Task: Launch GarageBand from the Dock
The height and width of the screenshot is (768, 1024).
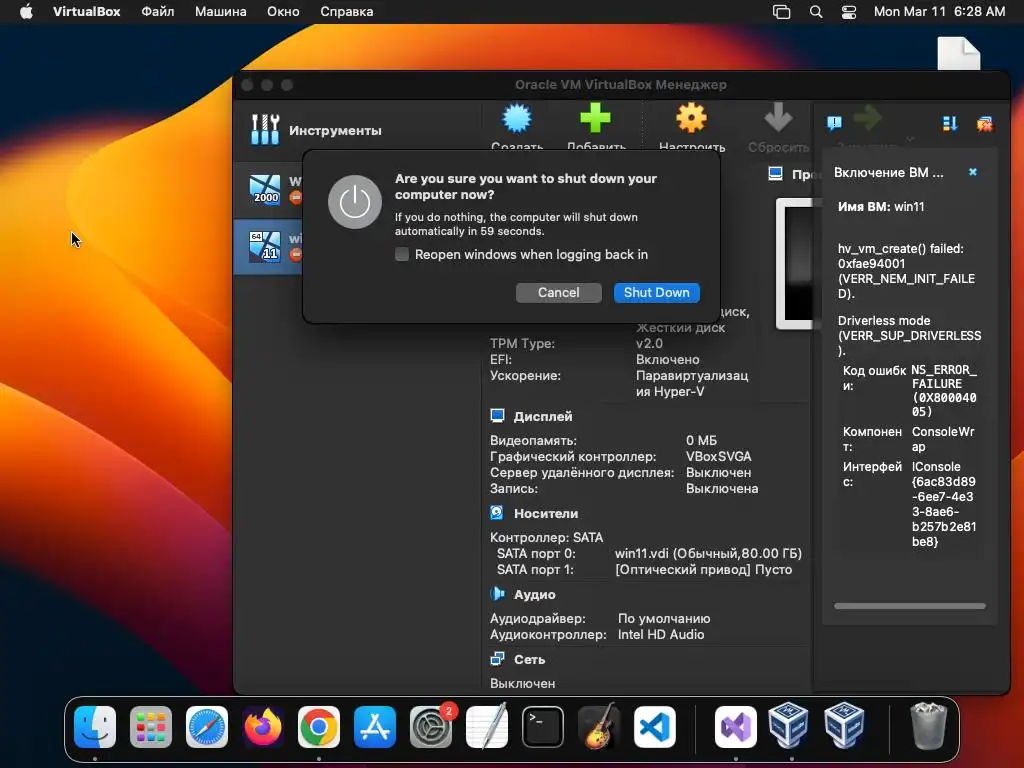Action: [x=598, y=726]
